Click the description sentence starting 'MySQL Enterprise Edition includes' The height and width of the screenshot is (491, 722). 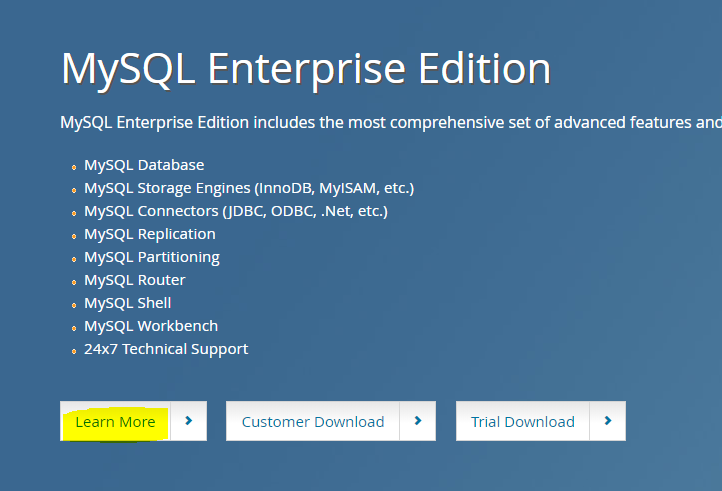[391, 123]
